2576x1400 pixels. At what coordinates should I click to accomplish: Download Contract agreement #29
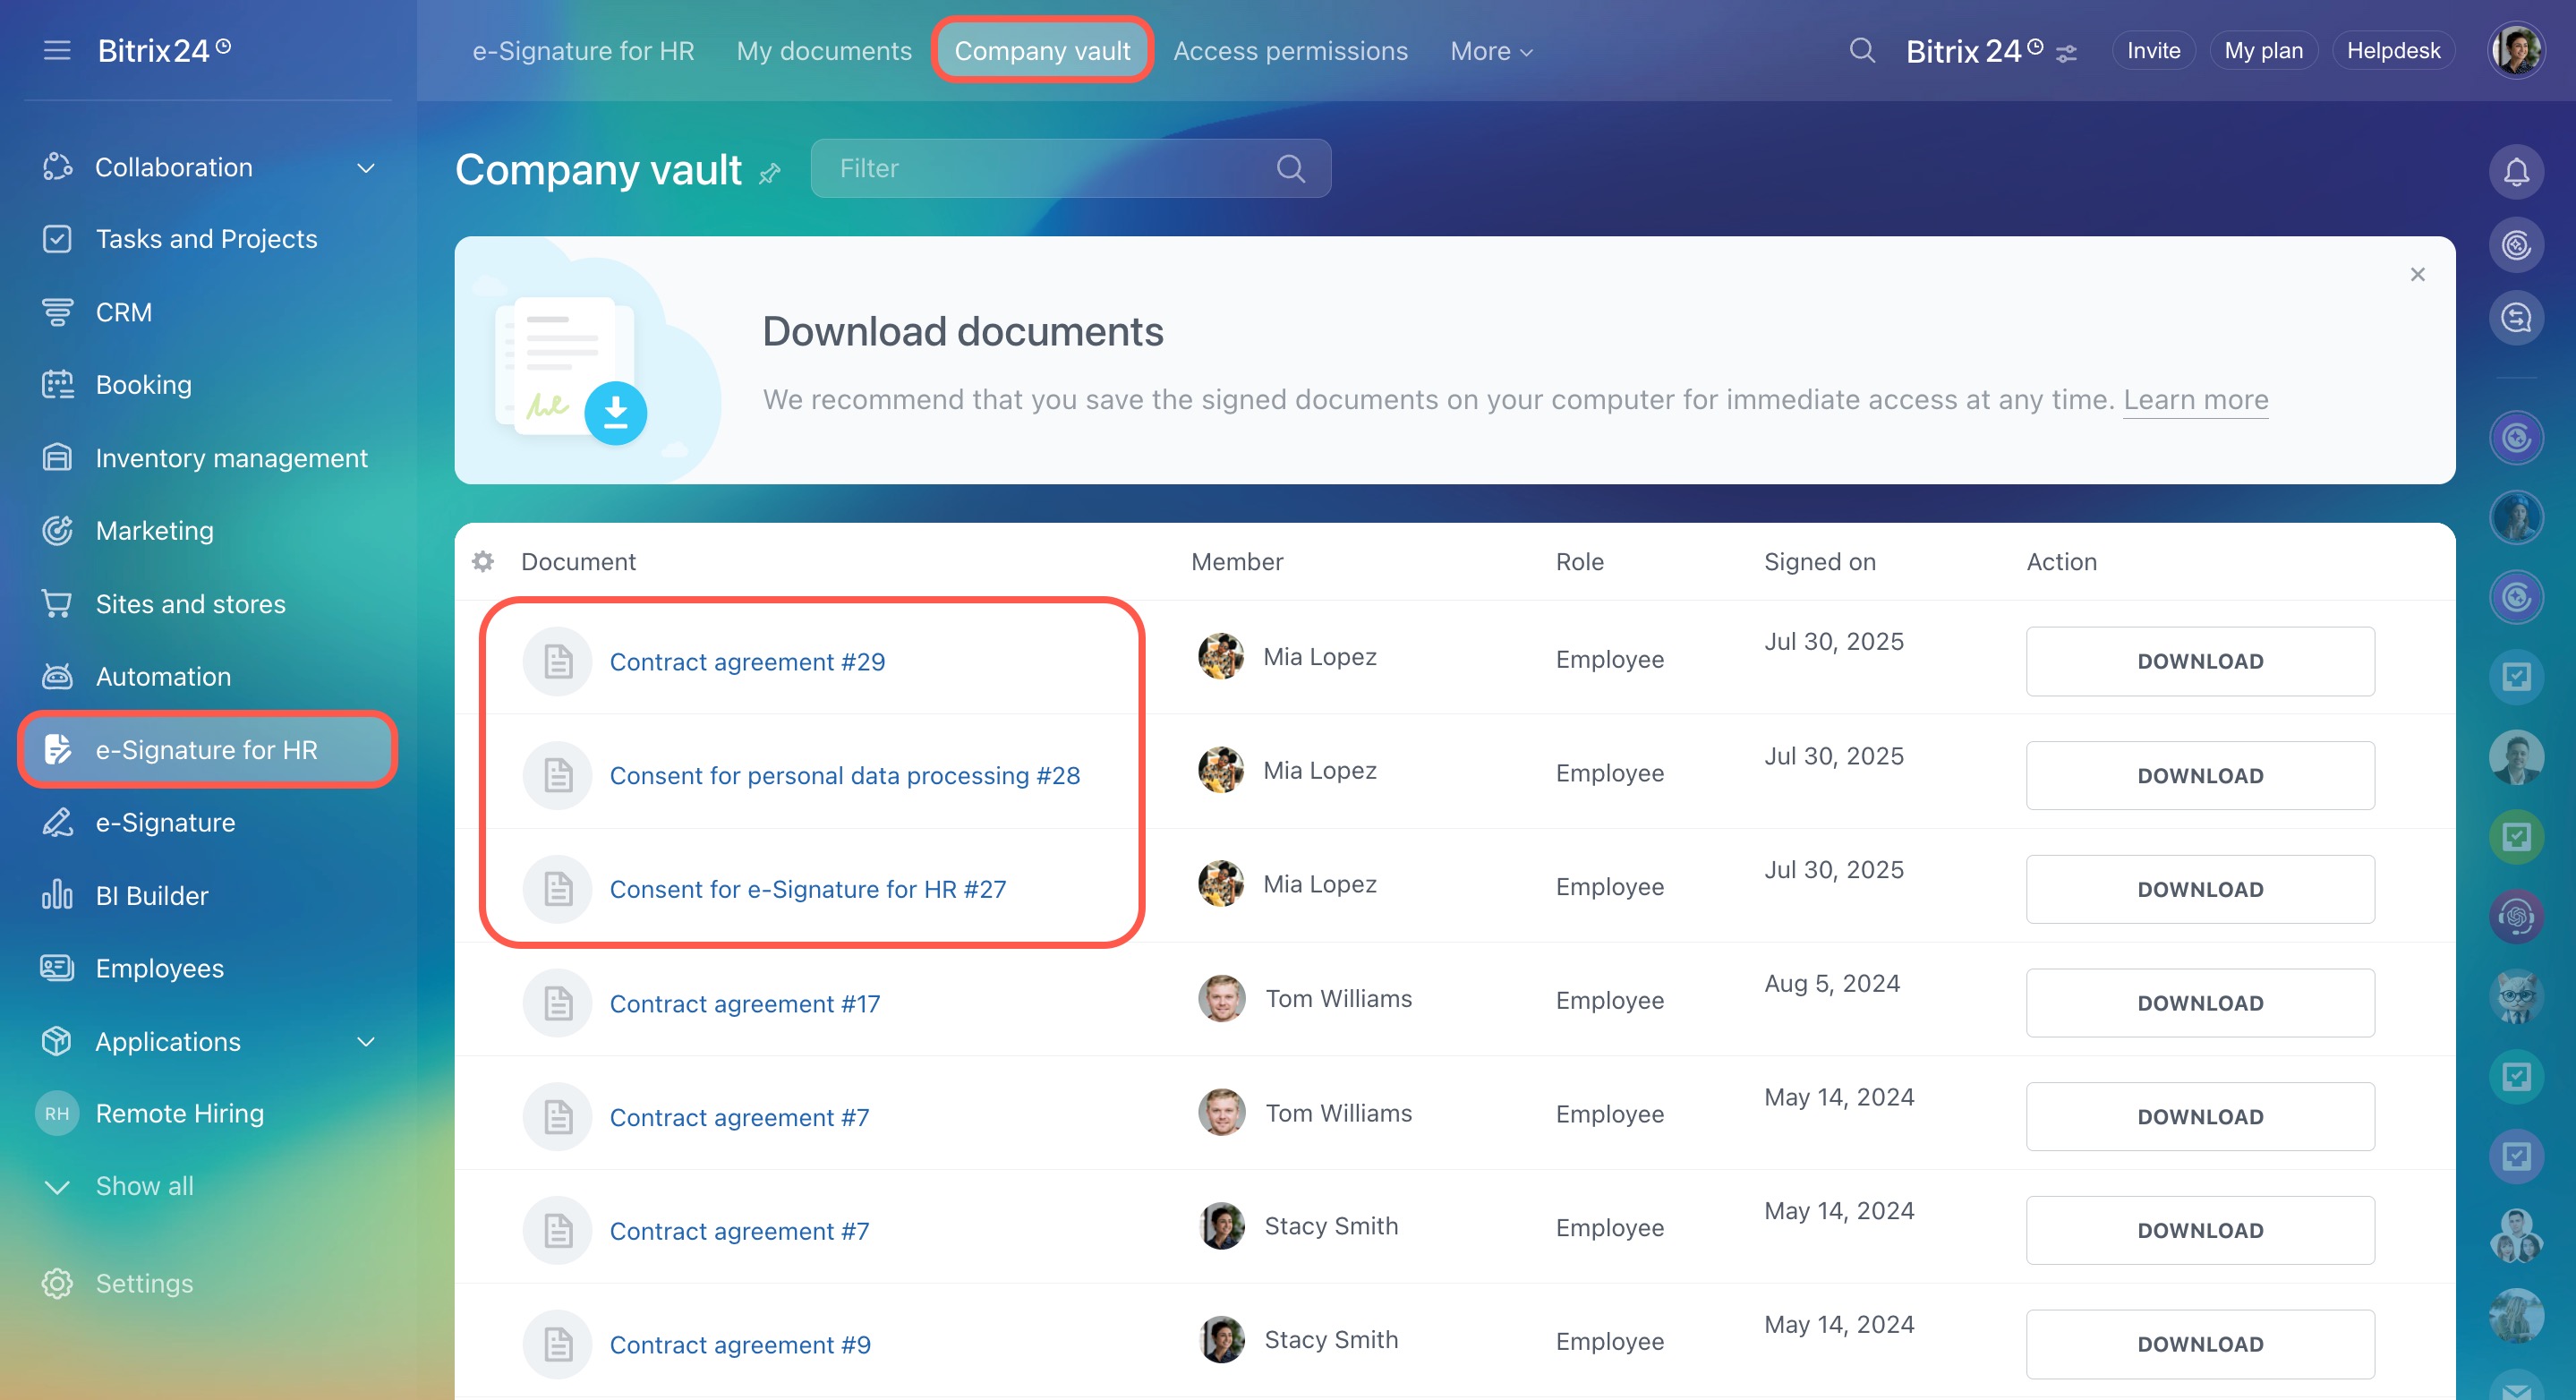(x=2200, y=661)
